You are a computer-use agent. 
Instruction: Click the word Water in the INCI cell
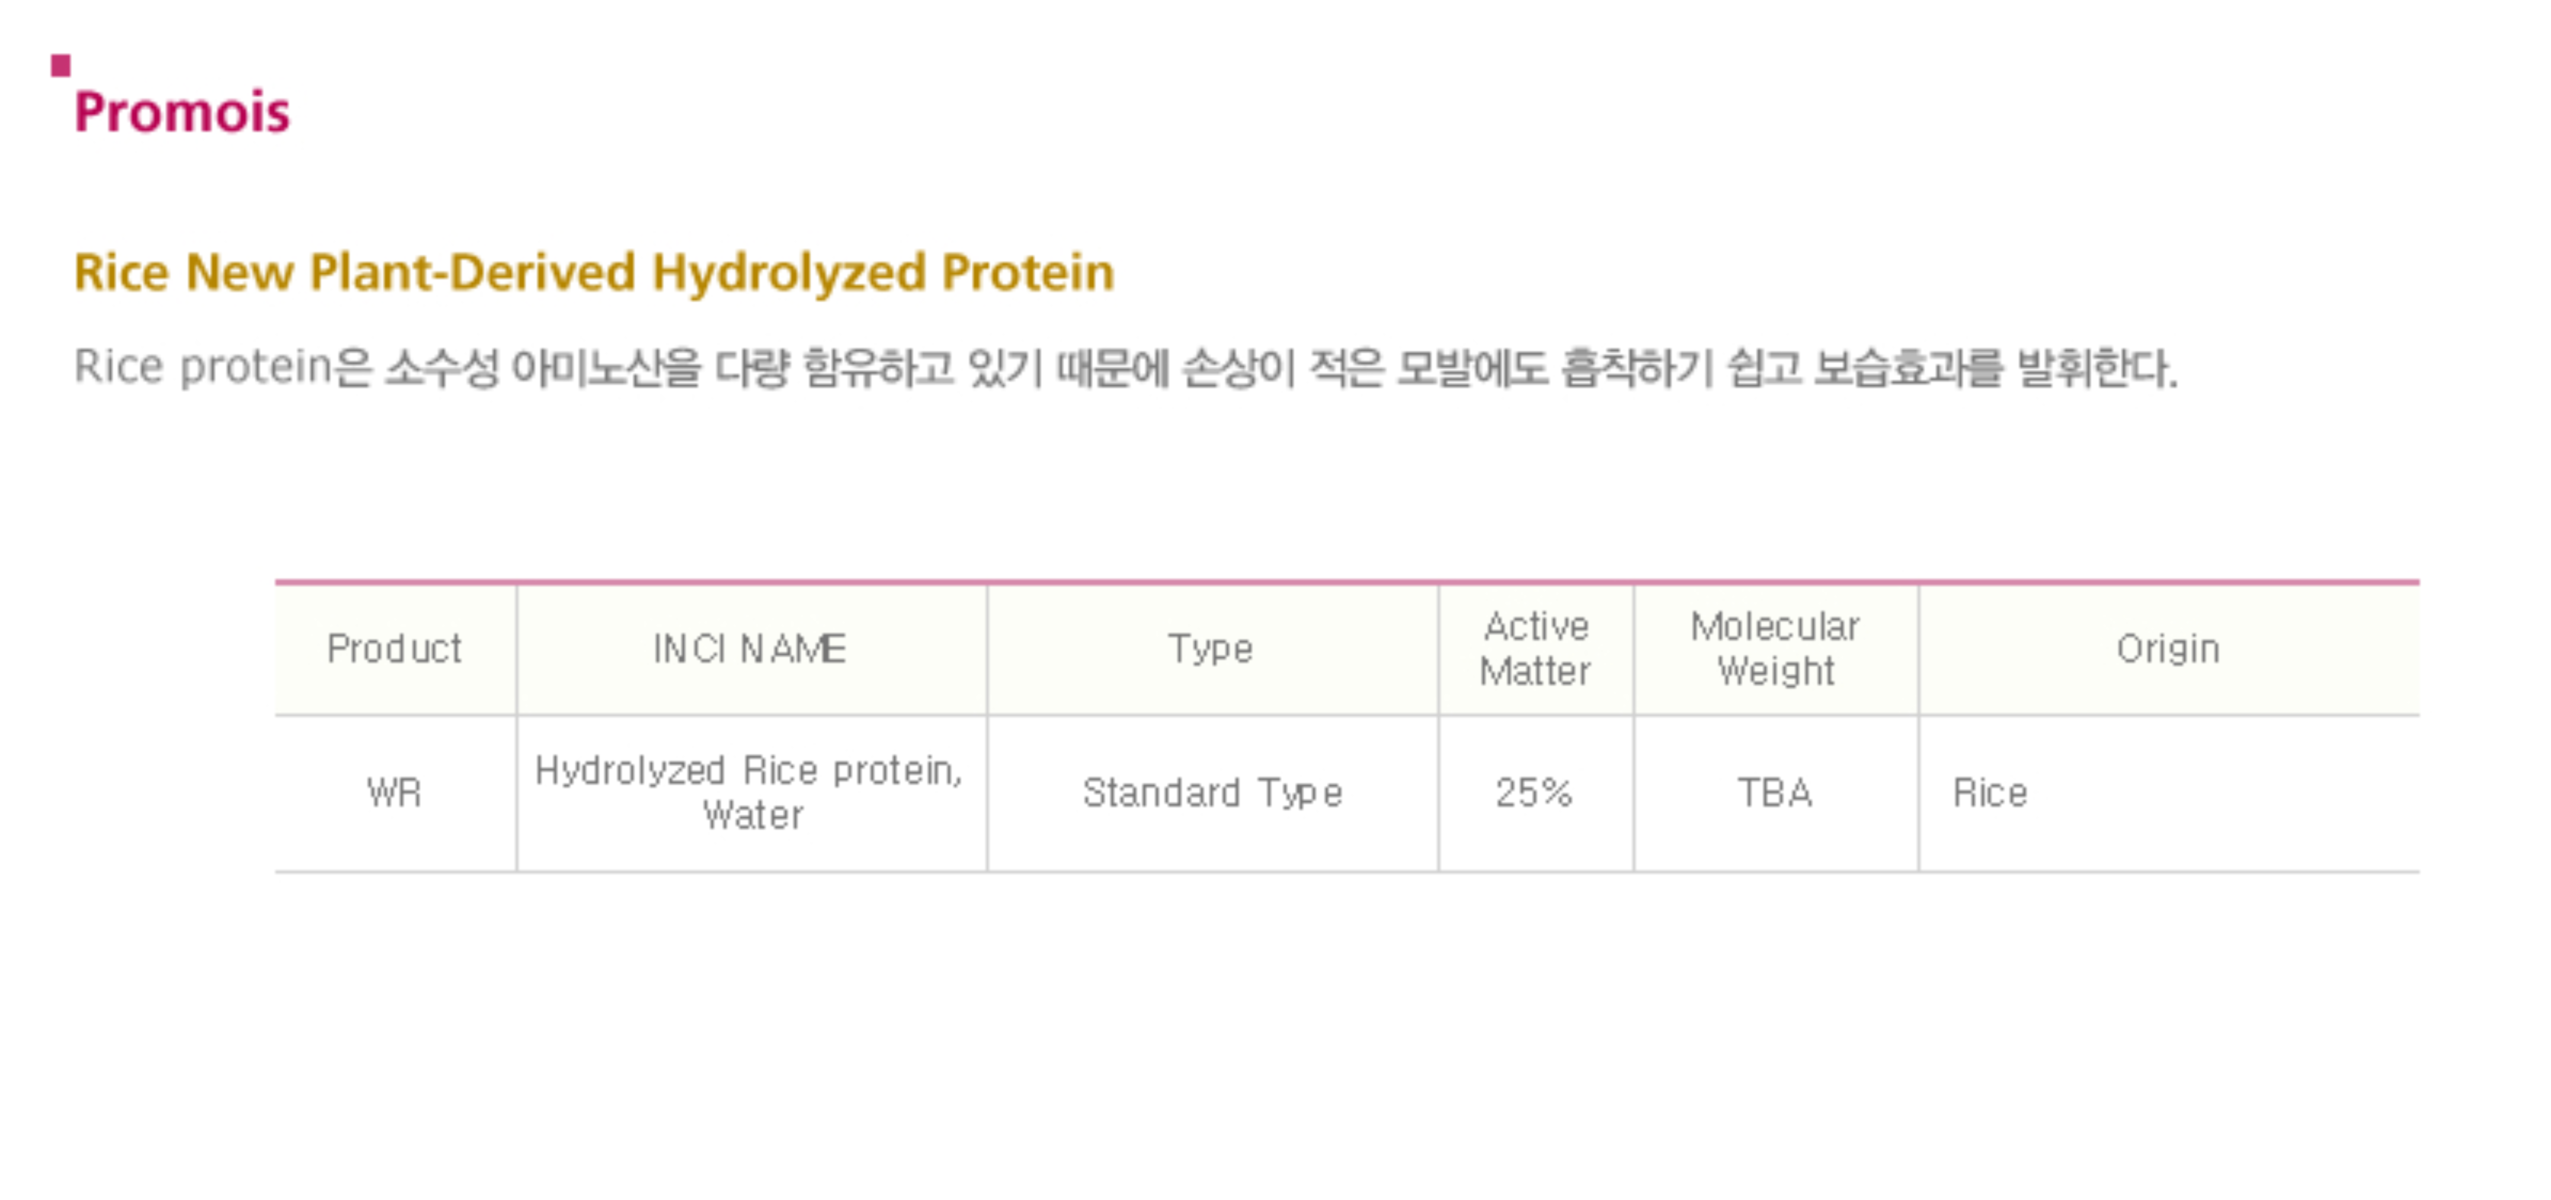[x=753, y=816]
